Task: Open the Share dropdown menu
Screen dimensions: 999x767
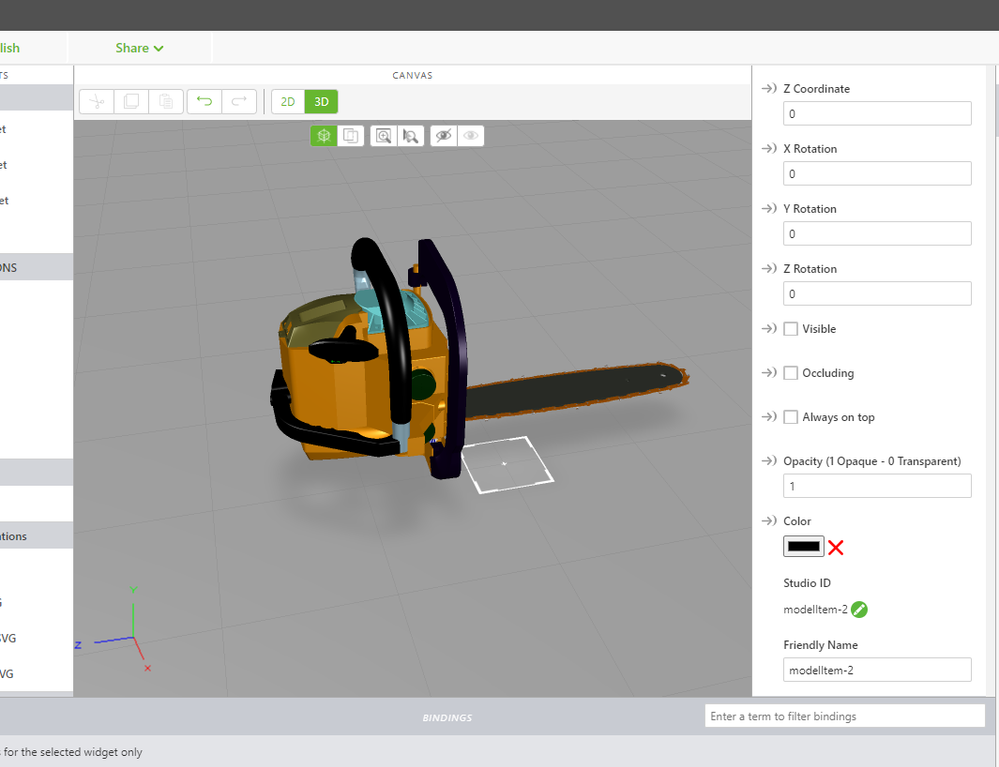Action: 139,48
